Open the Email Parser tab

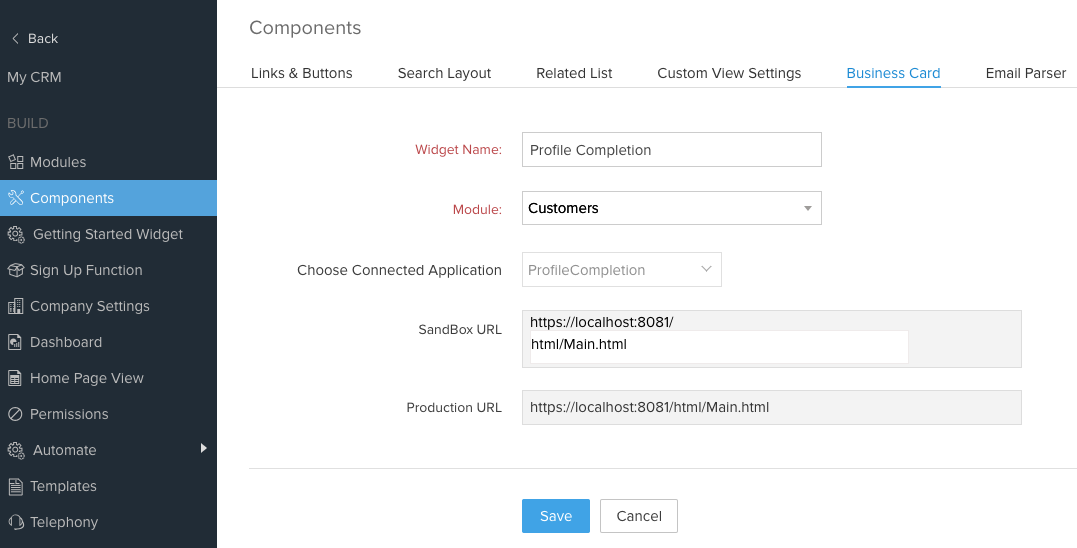tap(1025, 73)
